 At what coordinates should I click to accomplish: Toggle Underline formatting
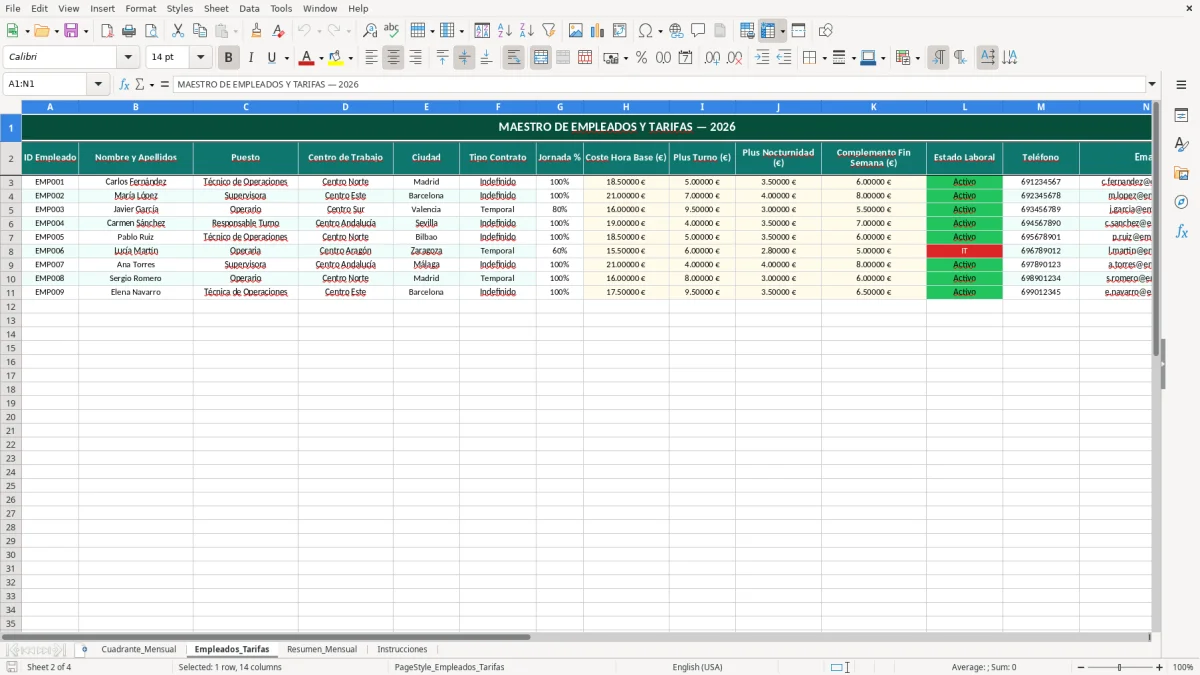click(x=272, y=58)
